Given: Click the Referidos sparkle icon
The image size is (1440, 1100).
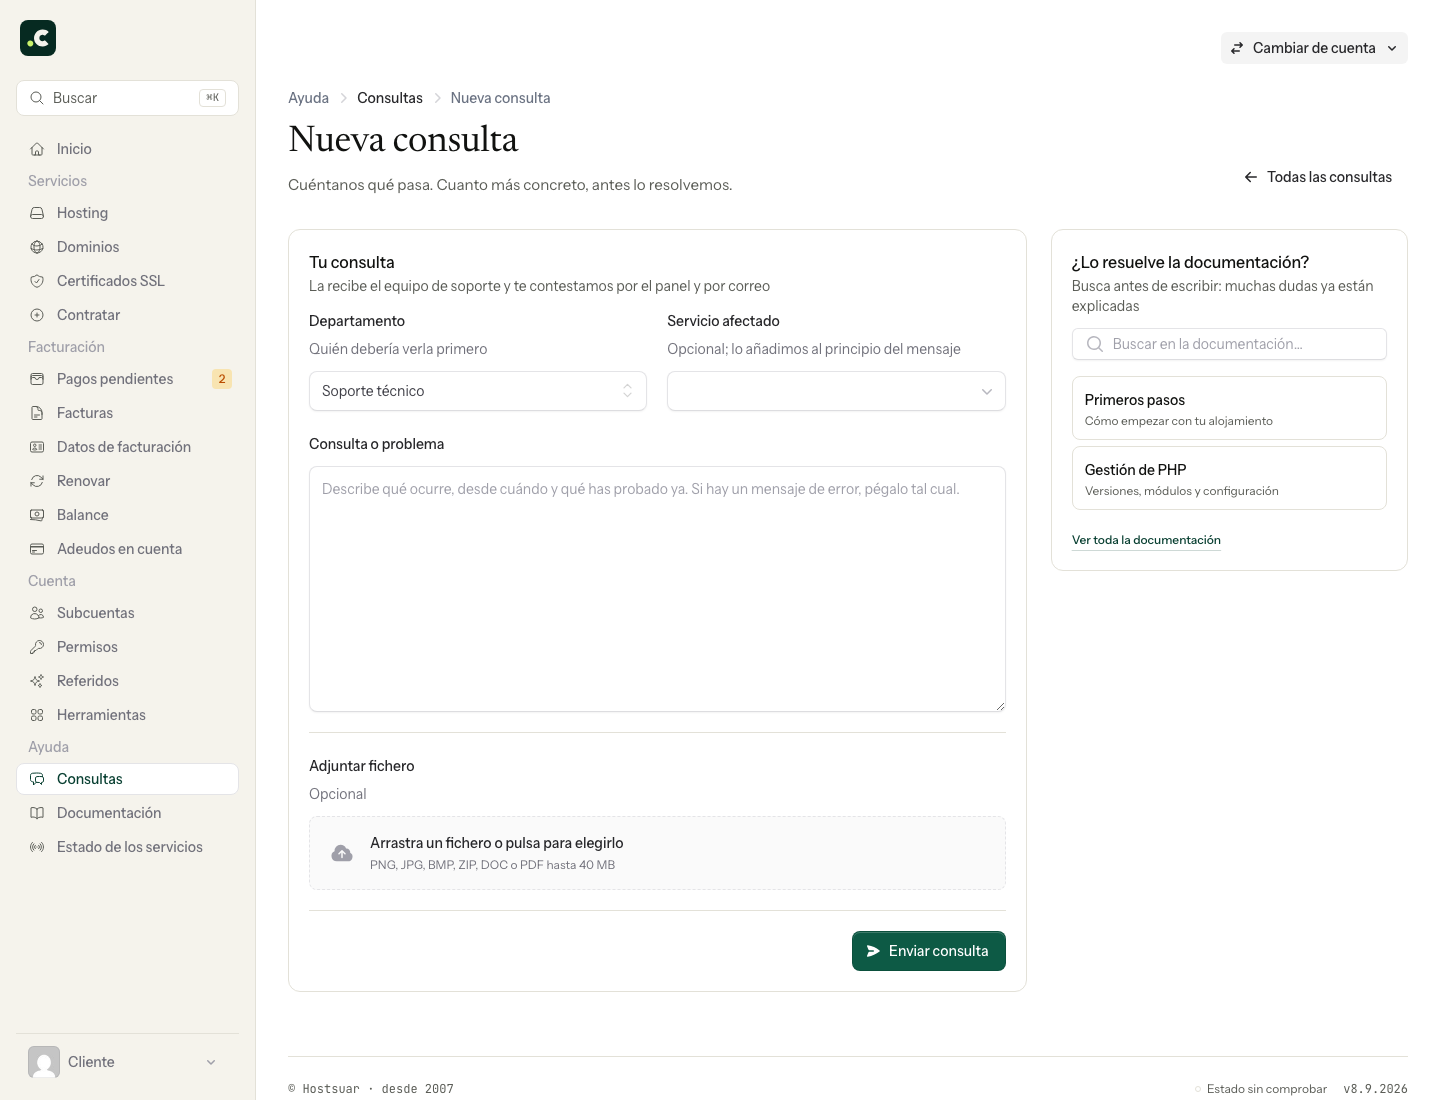Looking at the screenshot, I should click(x=37, y=681).
